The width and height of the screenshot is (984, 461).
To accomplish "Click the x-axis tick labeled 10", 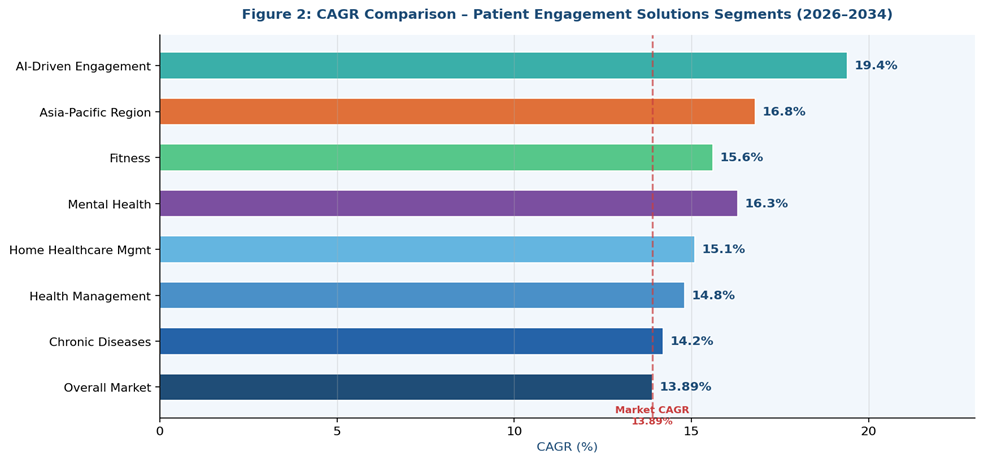I will click(514, 431).
